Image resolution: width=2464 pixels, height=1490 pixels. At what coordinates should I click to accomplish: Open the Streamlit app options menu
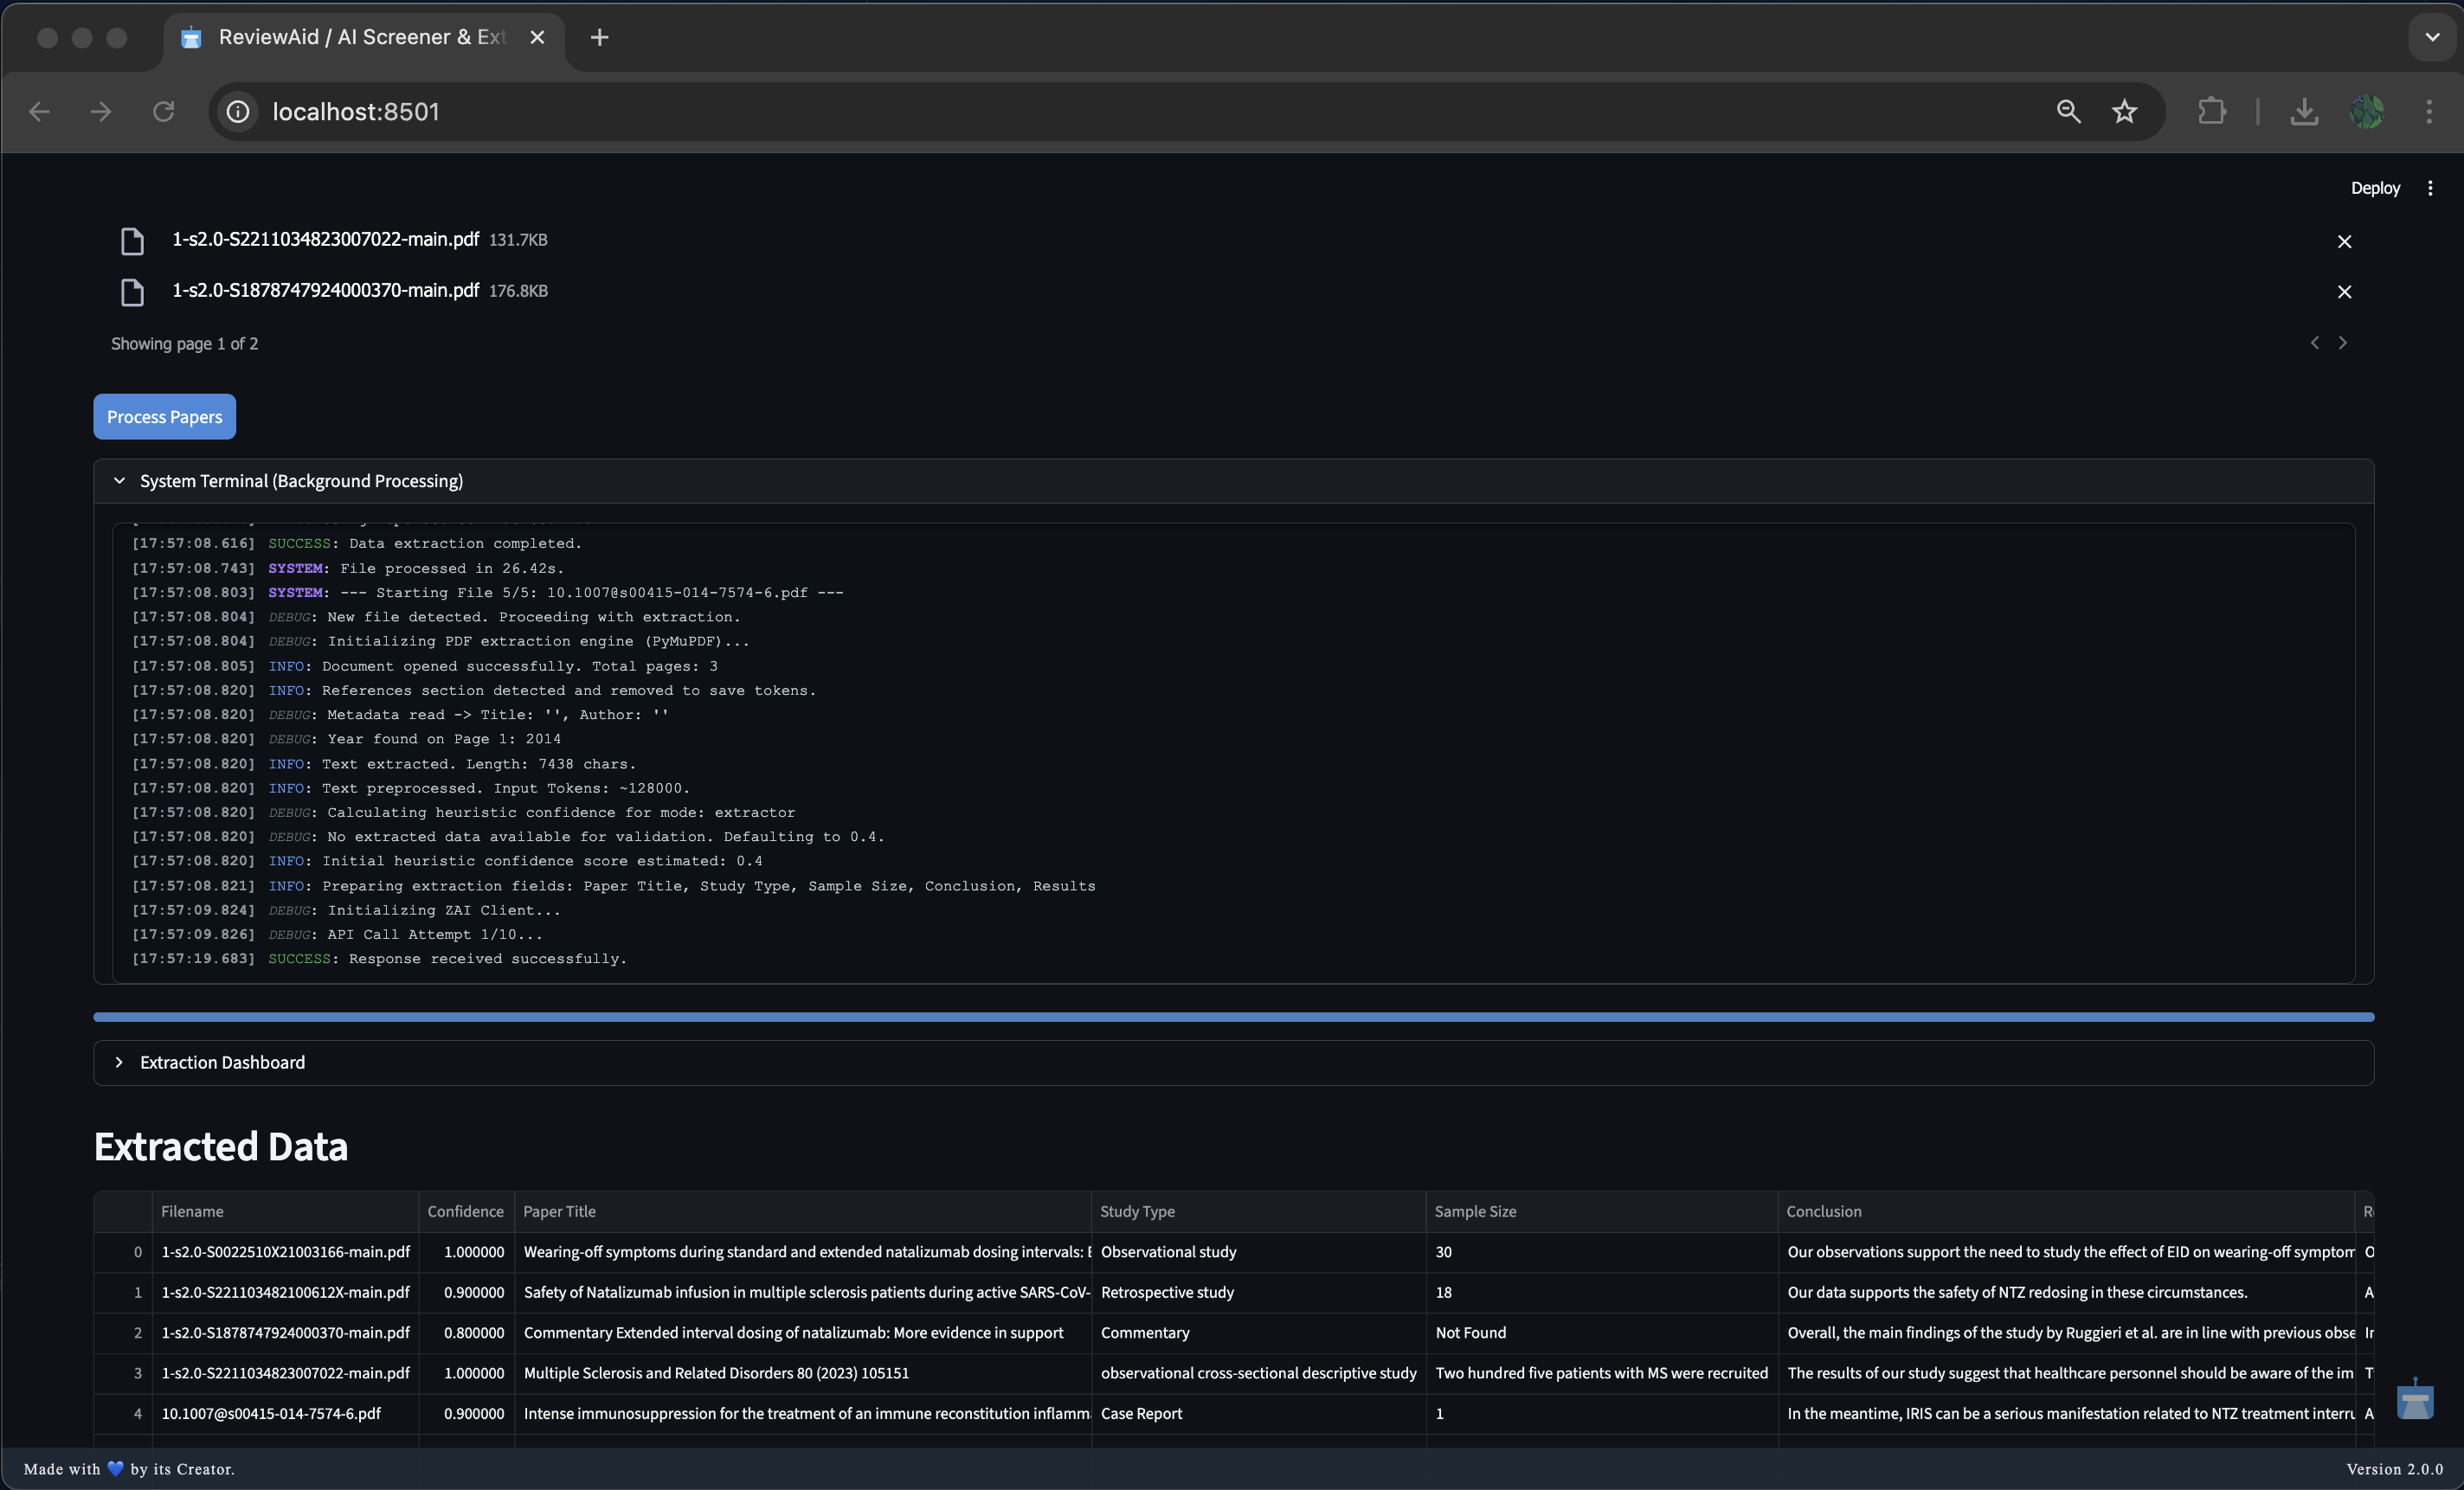2431,188
